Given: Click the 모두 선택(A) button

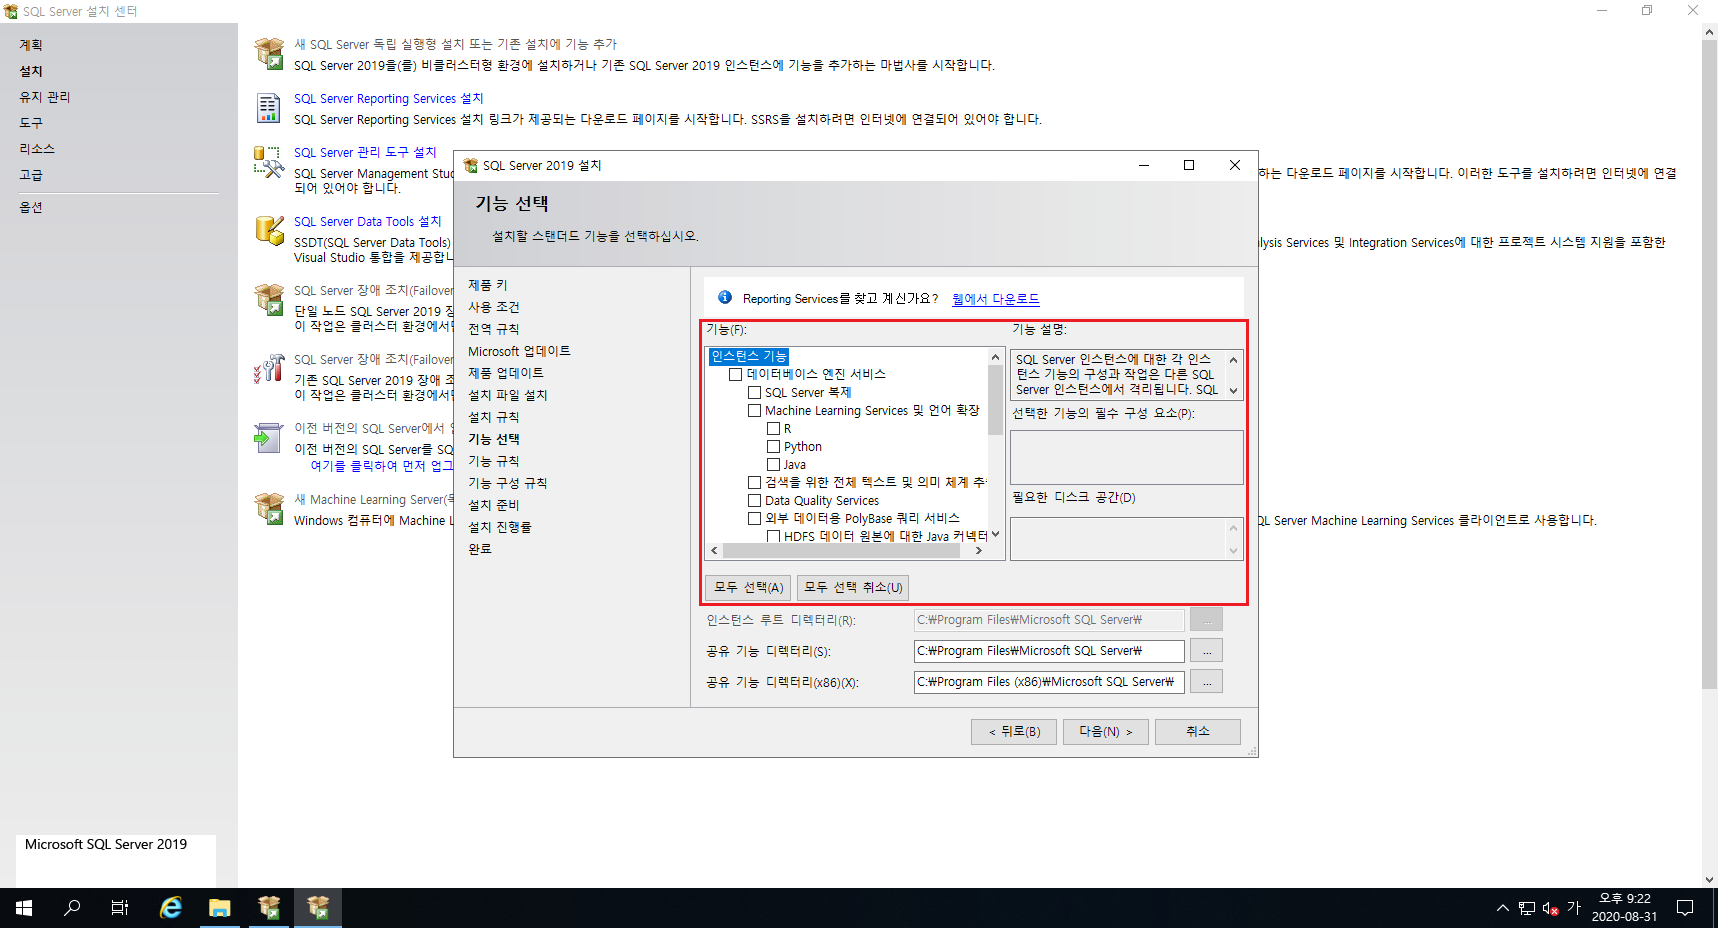Looking at the screenshot, I should (748, 587).
